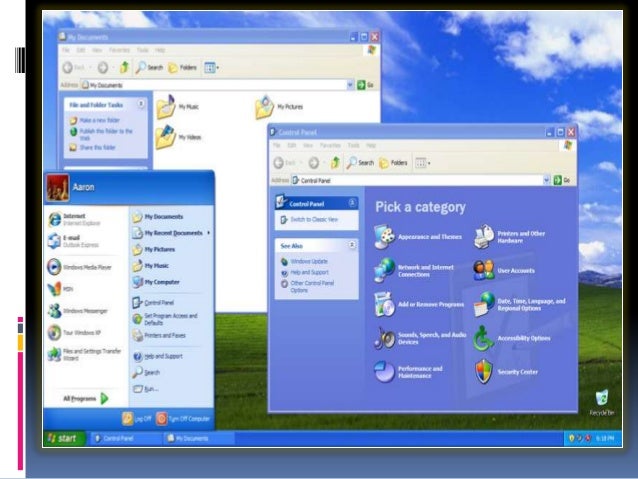This screenshot has height=479, width=638.
Task: Open Tools menu in Control Panel window
Action: click(x=353, y=145)
